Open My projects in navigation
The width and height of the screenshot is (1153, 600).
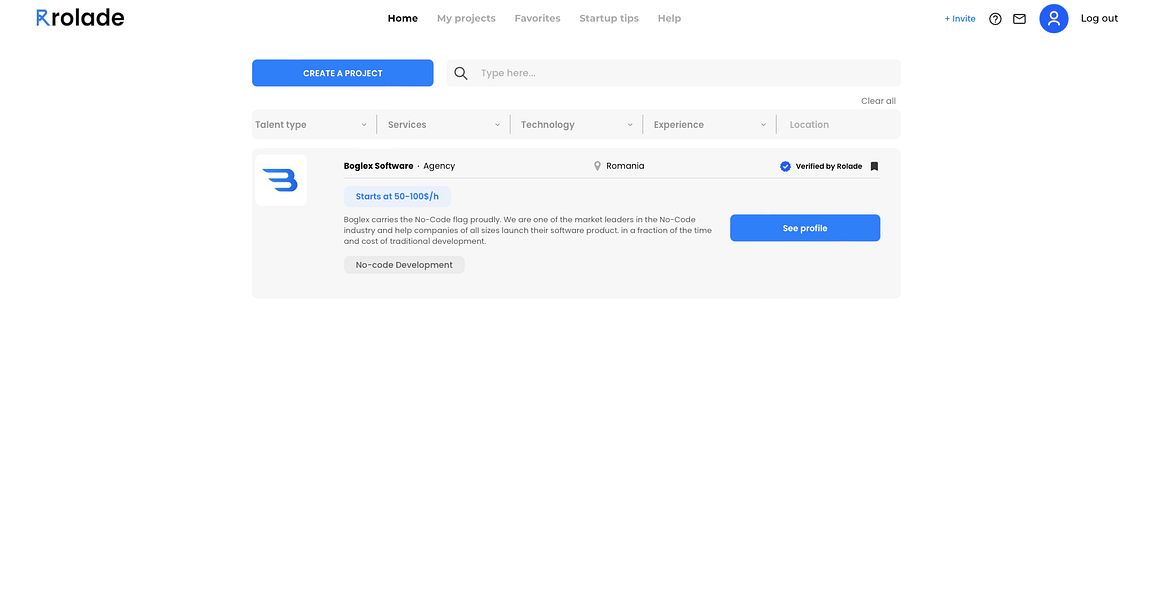pos(466,18)
